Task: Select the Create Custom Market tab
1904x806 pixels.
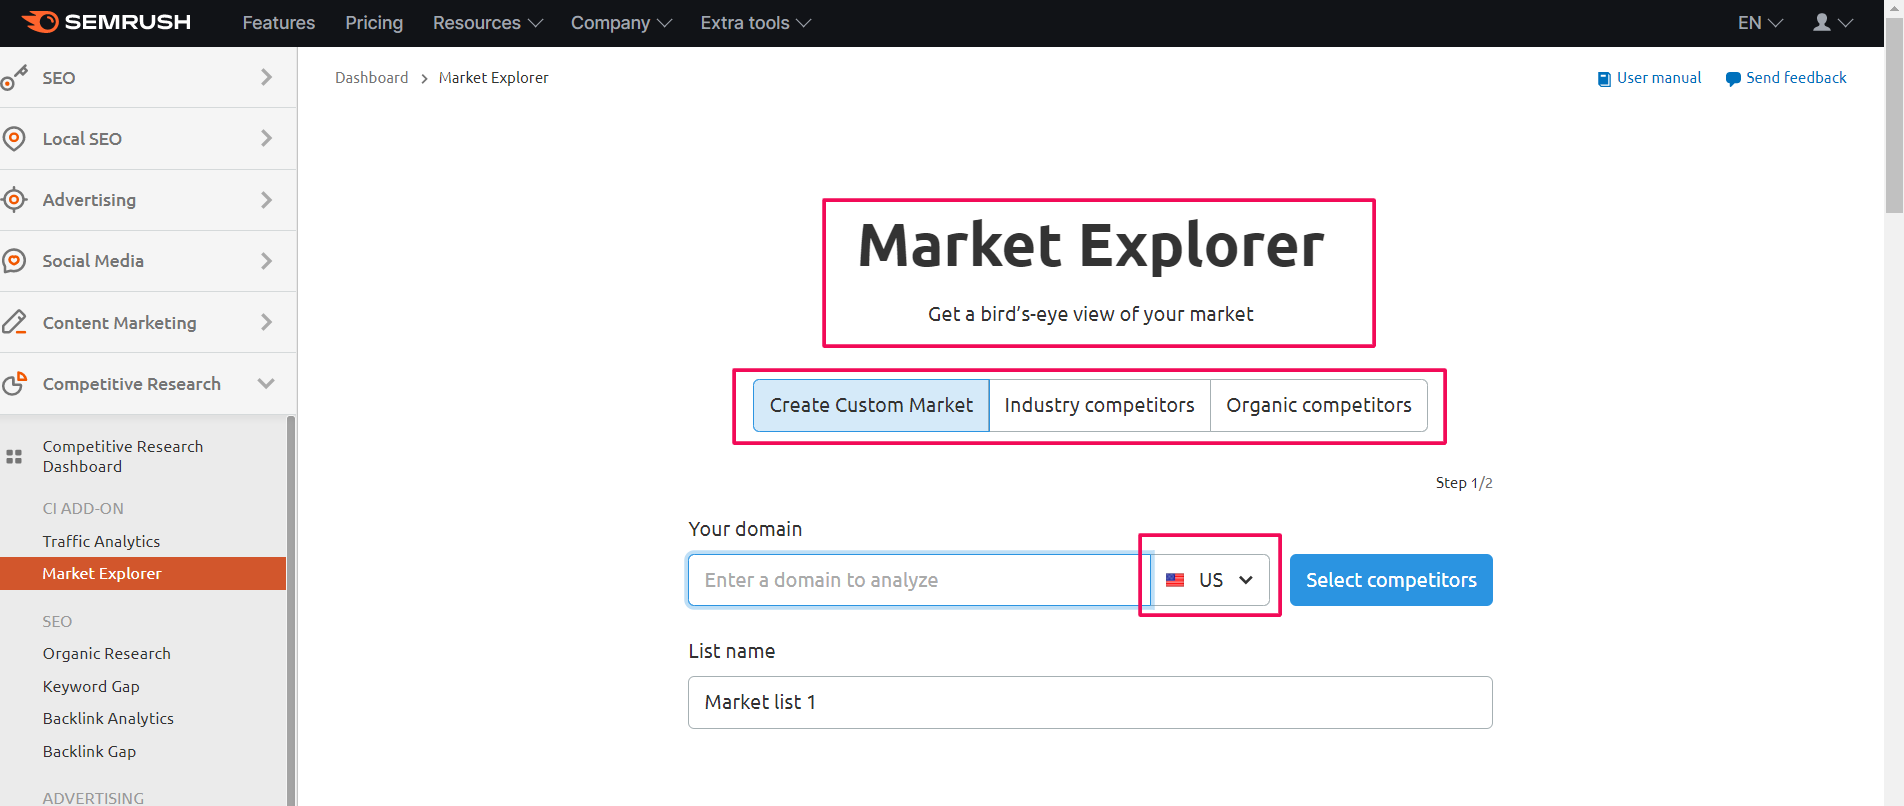Action: coord(871,405)
